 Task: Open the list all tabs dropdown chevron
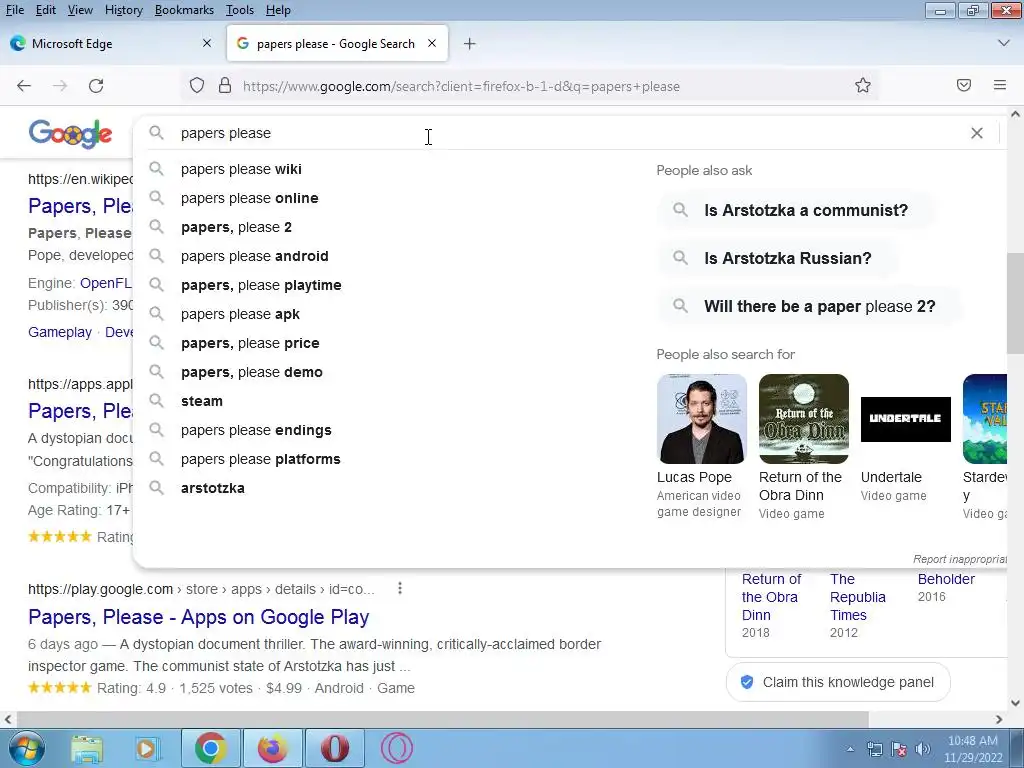tap(1004, 43)
